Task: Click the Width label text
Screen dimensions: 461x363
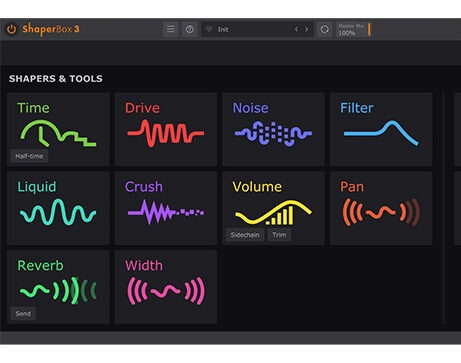Action: click(x=144, y=266)
